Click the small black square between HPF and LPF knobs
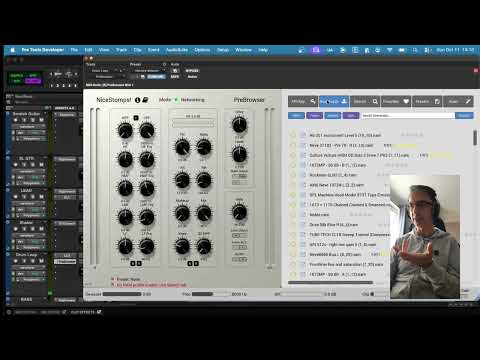 [136, 118]
